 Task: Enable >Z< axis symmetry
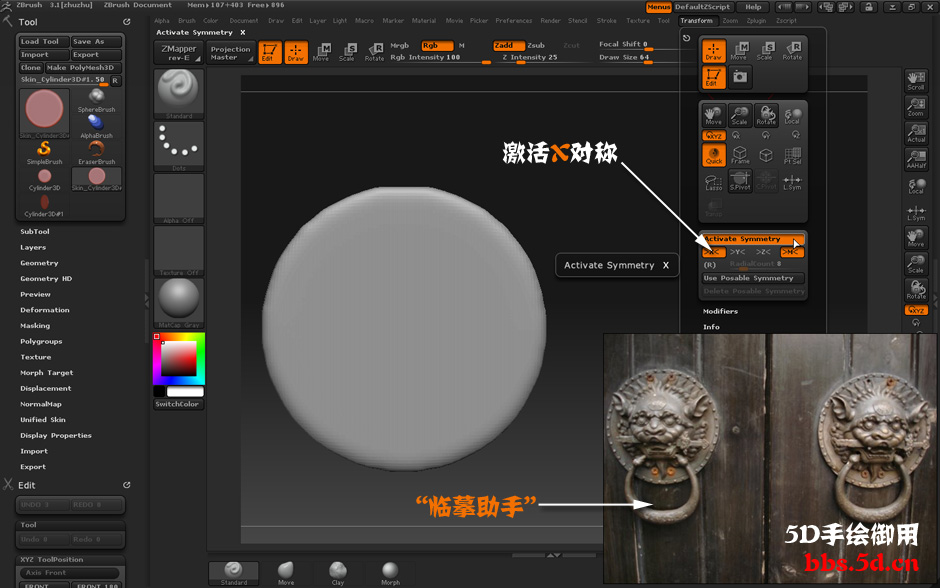(763, 252)
